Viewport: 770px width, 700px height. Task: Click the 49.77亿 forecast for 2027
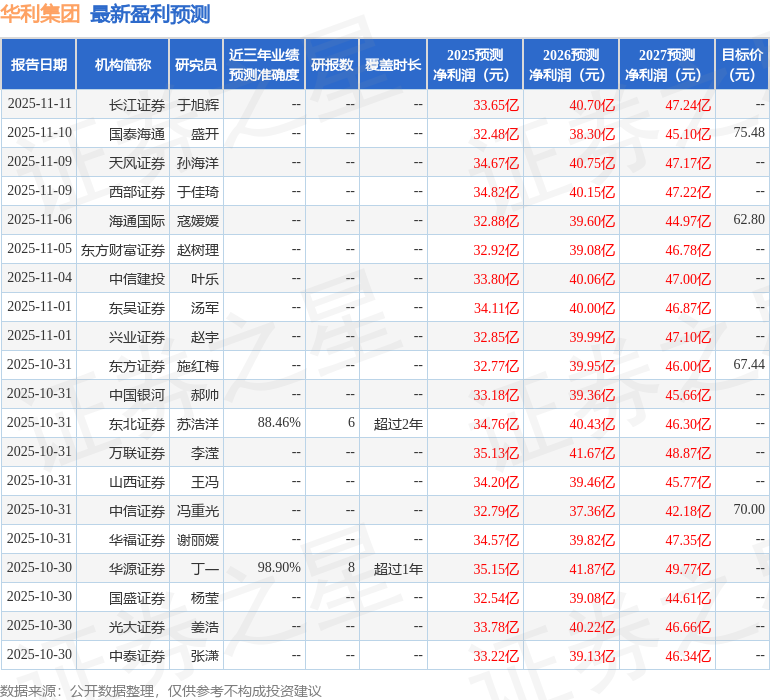tap(688, 568)
